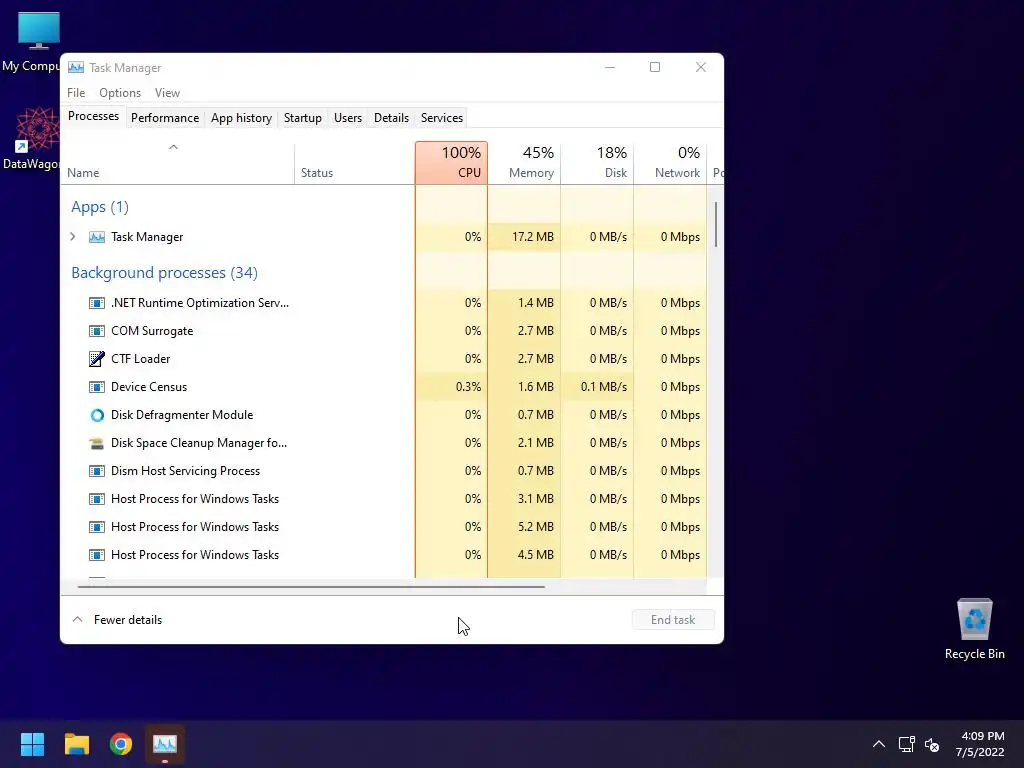Click the COM Surrogate process icon
Image resolution: width=1024 pixels, height=768 pixels.
pyautogui.click(x=97, y=331)
